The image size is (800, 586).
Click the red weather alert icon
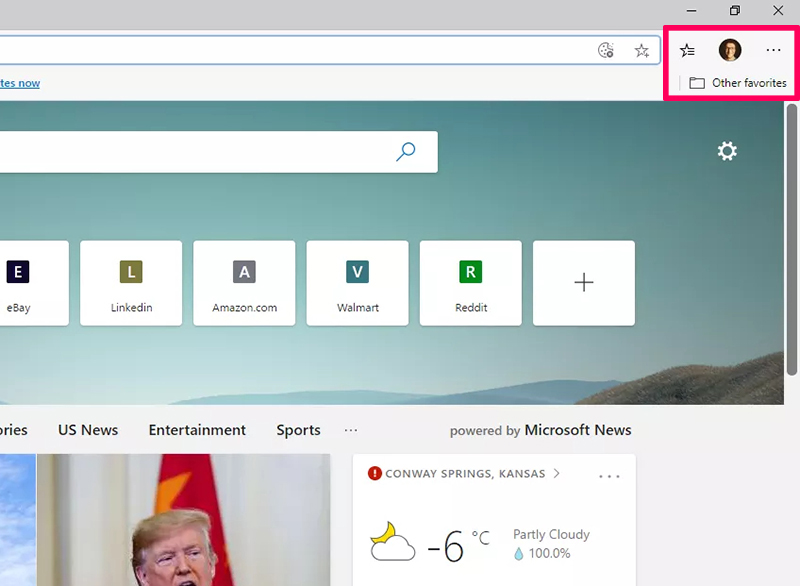(374, 473)
